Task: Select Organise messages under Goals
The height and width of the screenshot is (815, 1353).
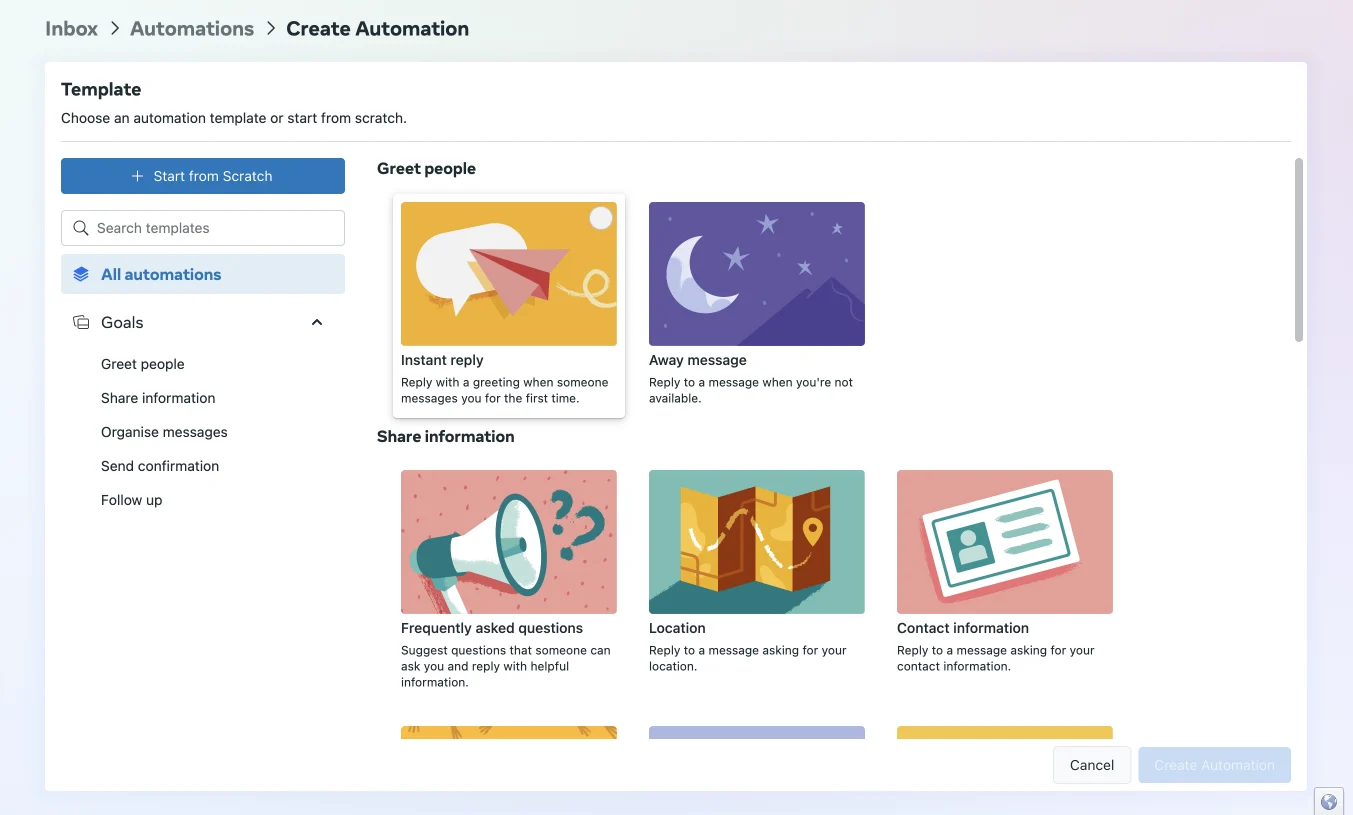Action: point(164,432)
